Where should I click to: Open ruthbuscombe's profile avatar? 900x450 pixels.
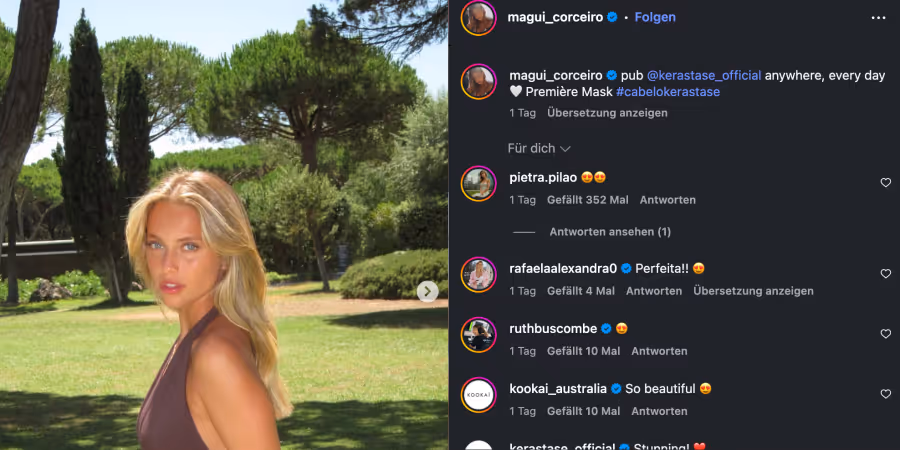pyautogui.click(x=479, y=335)
